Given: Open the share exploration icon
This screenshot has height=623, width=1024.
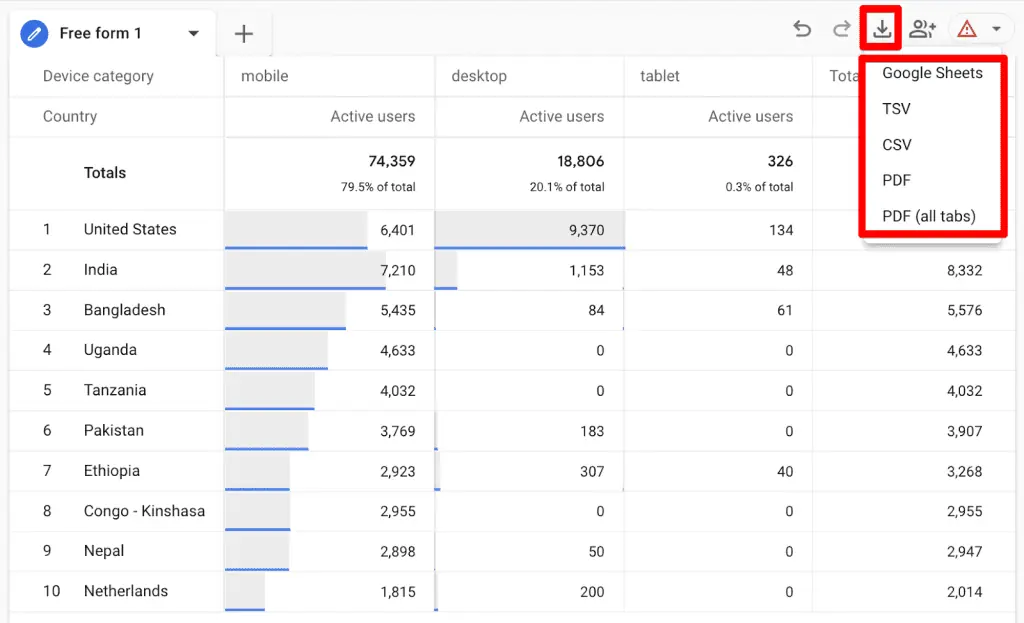Looking at the screenshot, I should coord(922,29).
